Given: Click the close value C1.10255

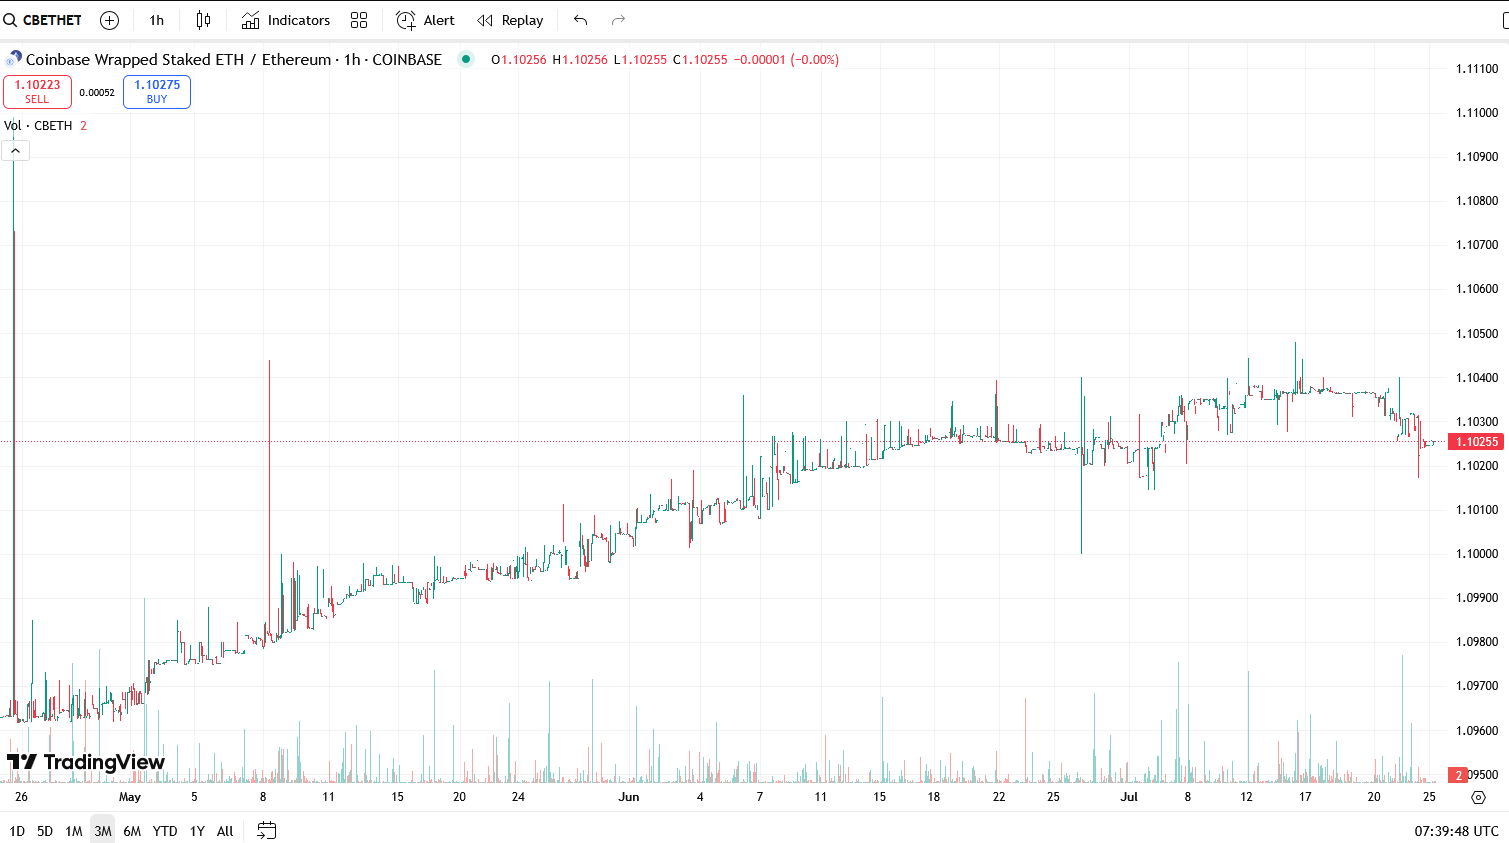Looking at the screenshot, I should click(700, 60).
